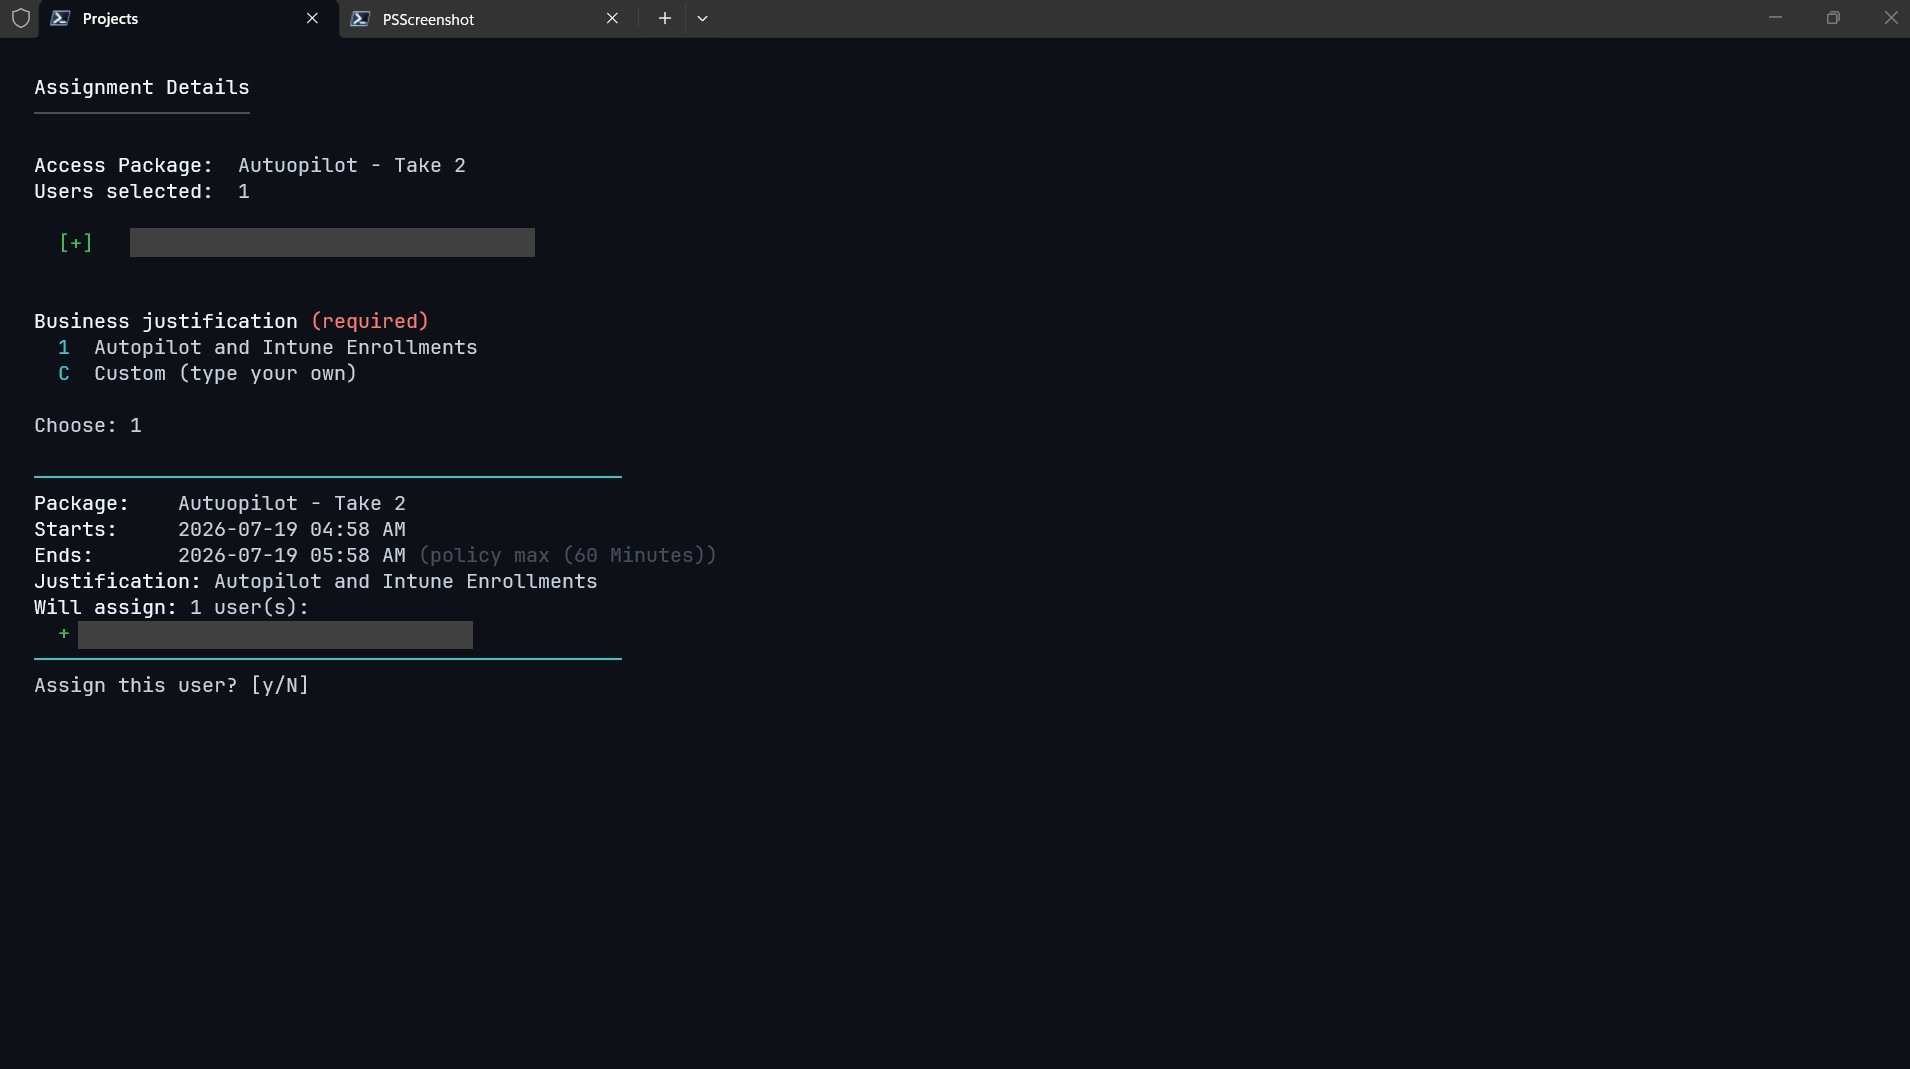This screenshot has width=1910, height=1069.
Task: Click option 1 'Autopilot and Intune Enrollments'
Action: [x=268, y=348]
